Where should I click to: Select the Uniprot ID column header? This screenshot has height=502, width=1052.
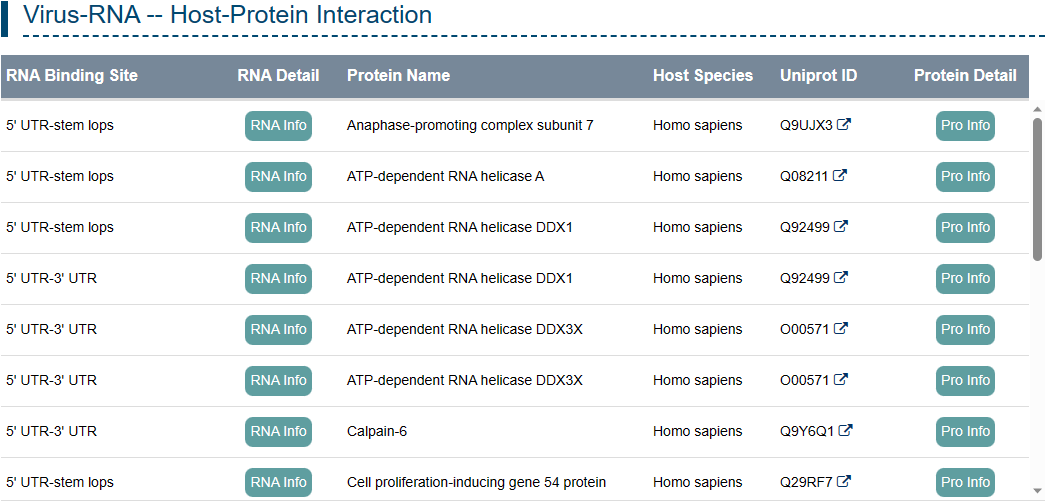[x=818, y=76]
